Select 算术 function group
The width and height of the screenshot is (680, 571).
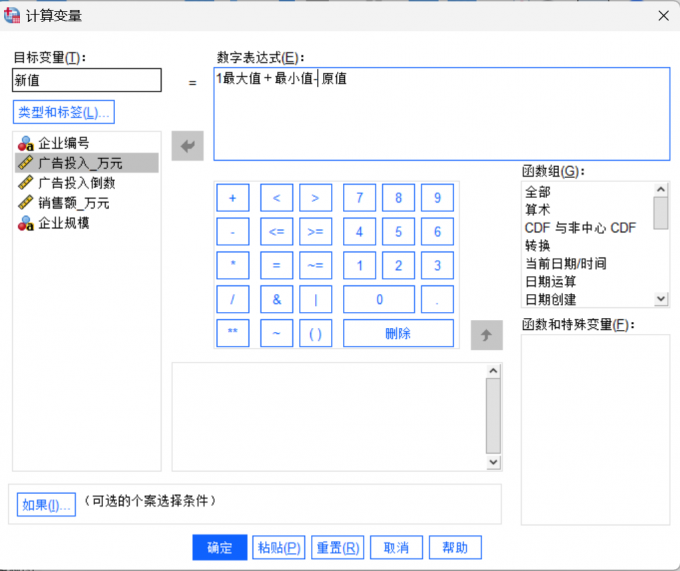click(588, 209)
